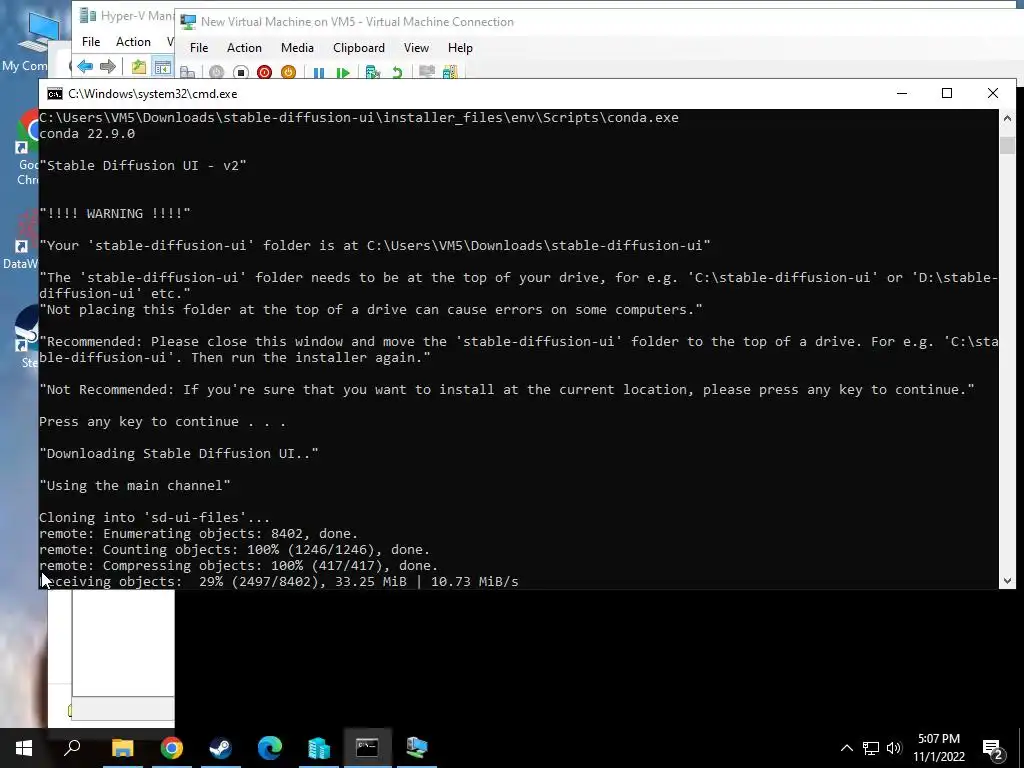
Task: Send Ctrl+Alt+Delete via VM Connection toolbar
Action: (187, 72)
